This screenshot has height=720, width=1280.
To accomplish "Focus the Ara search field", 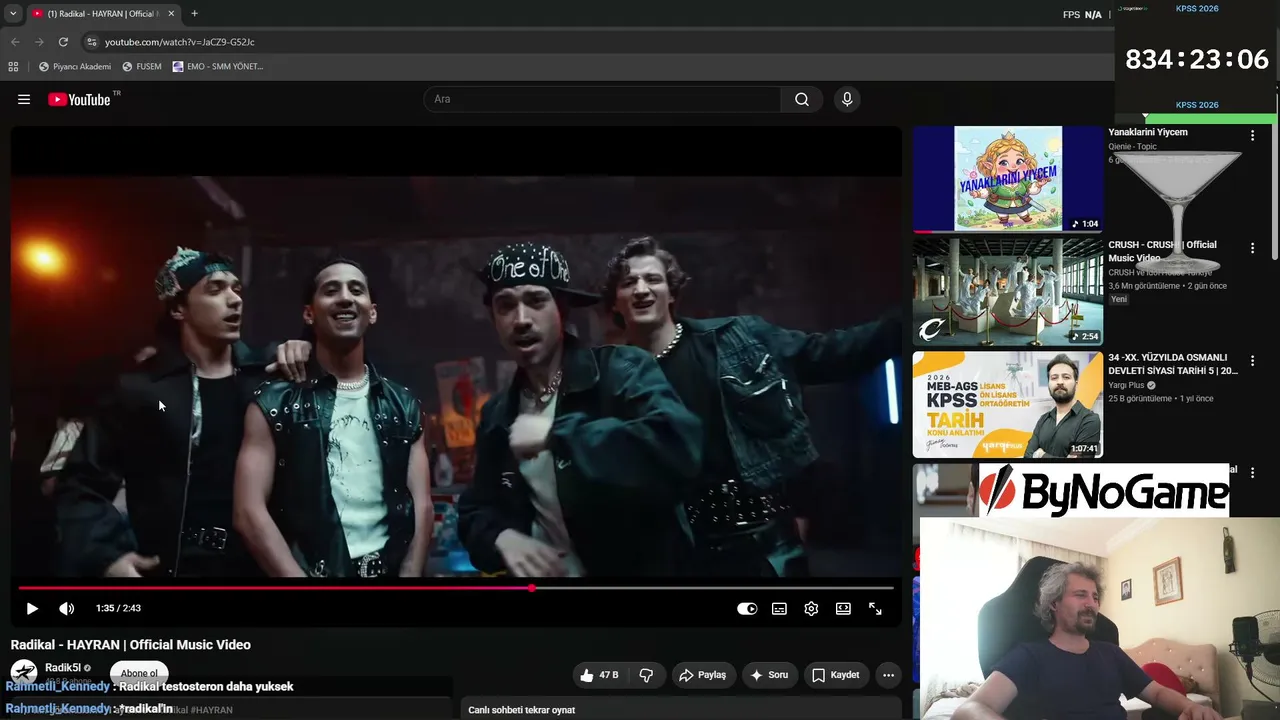I will point(603,99).
